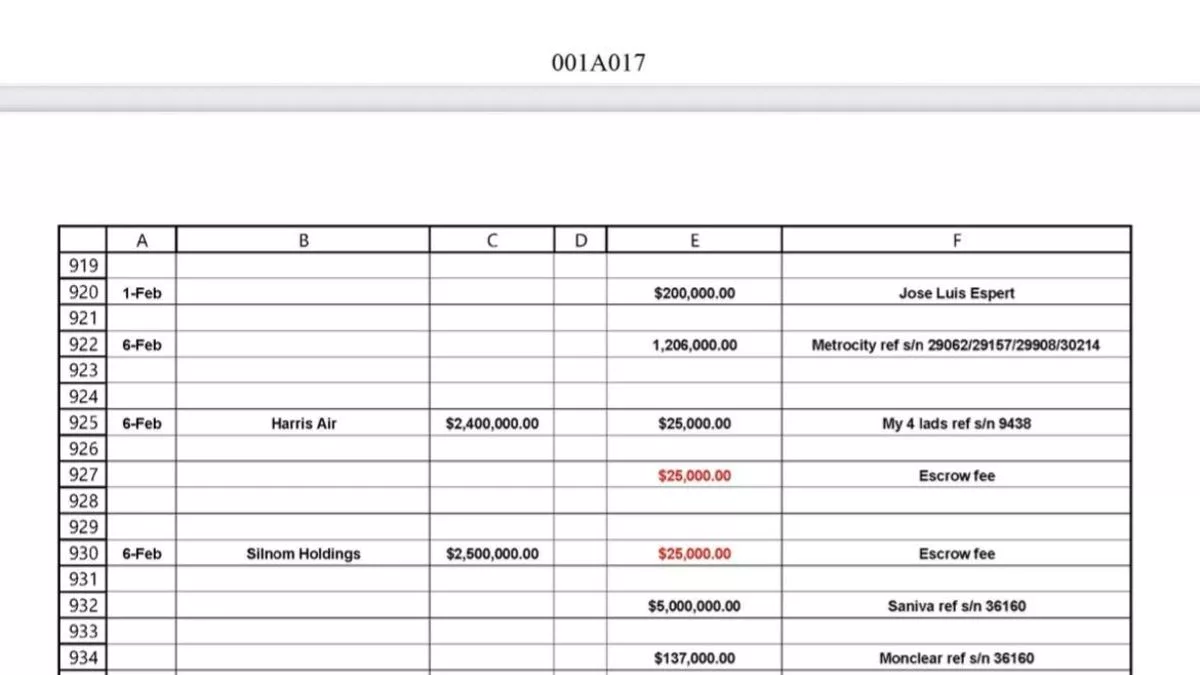Click the $5,000,000.00 amount cell
The height and width of the screenshot is (675, 1200).
pyautogui.click(x=694, y=606)
